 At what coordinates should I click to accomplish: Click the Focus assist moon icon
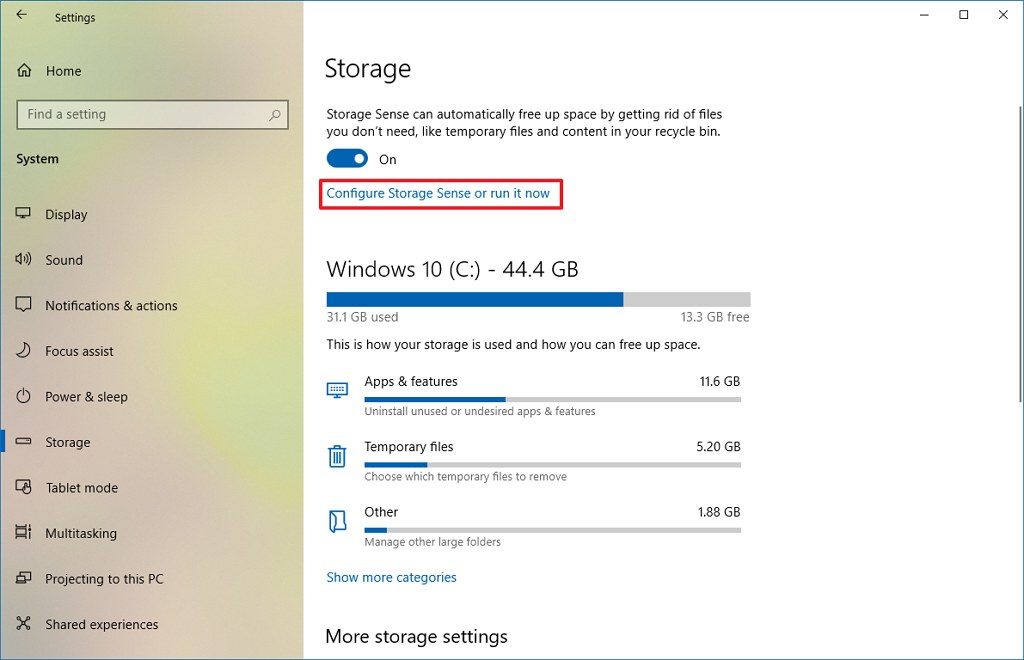tap(25, 351)
